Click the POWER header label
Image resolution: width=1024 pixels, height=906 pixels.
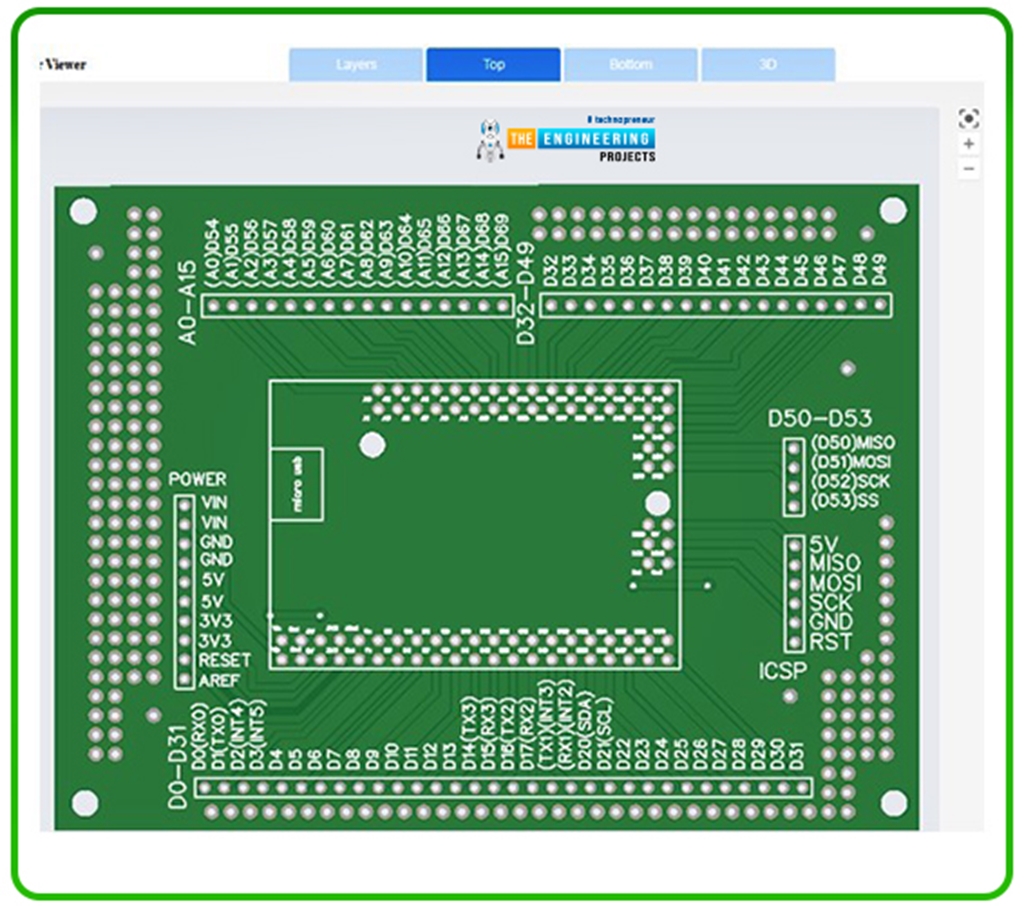pos(199,478)
